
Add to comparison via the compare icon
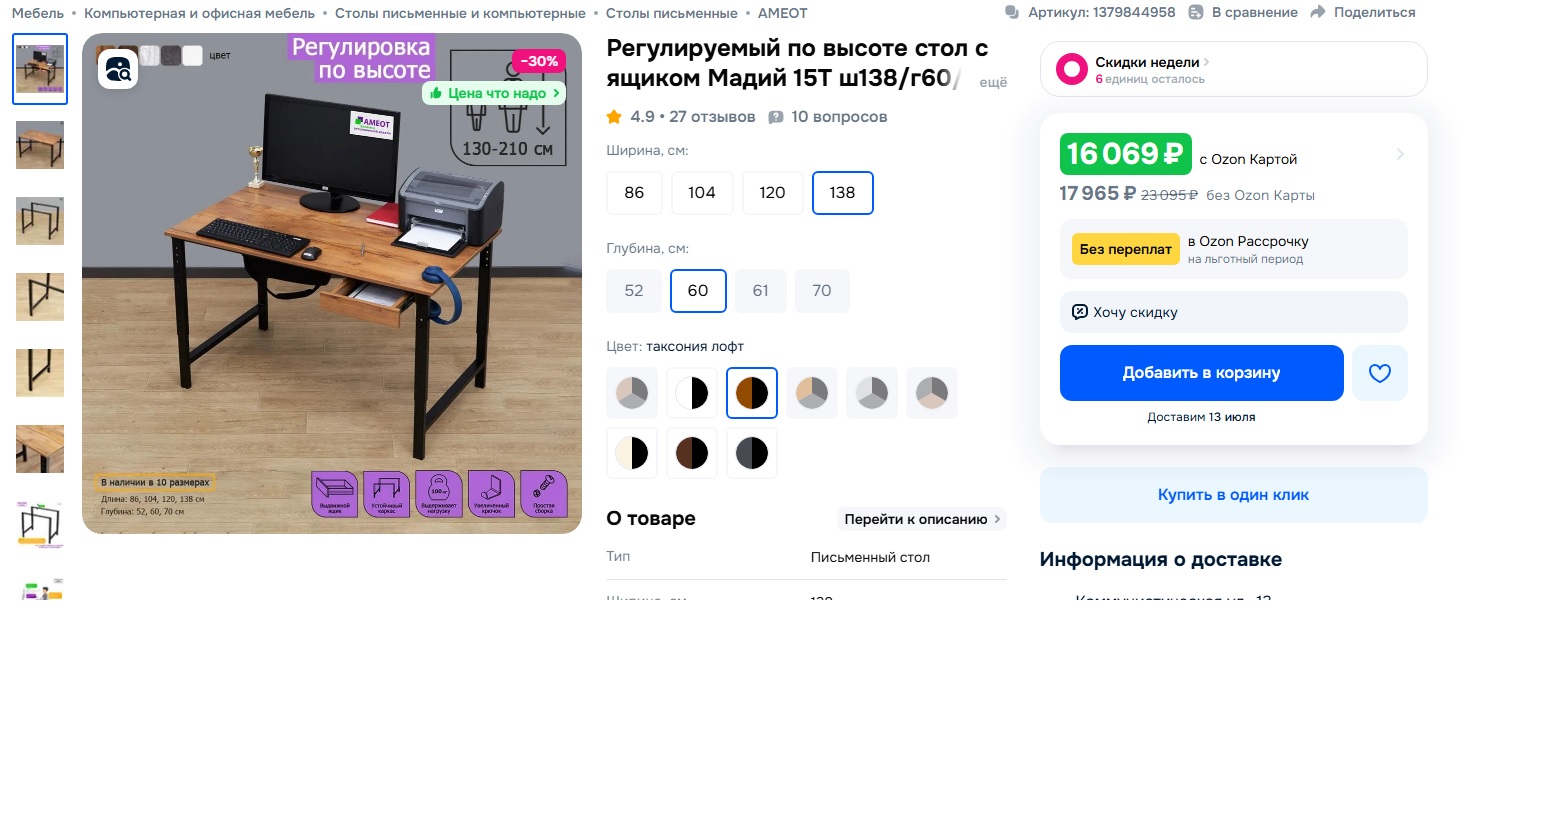pos(1196,12)
